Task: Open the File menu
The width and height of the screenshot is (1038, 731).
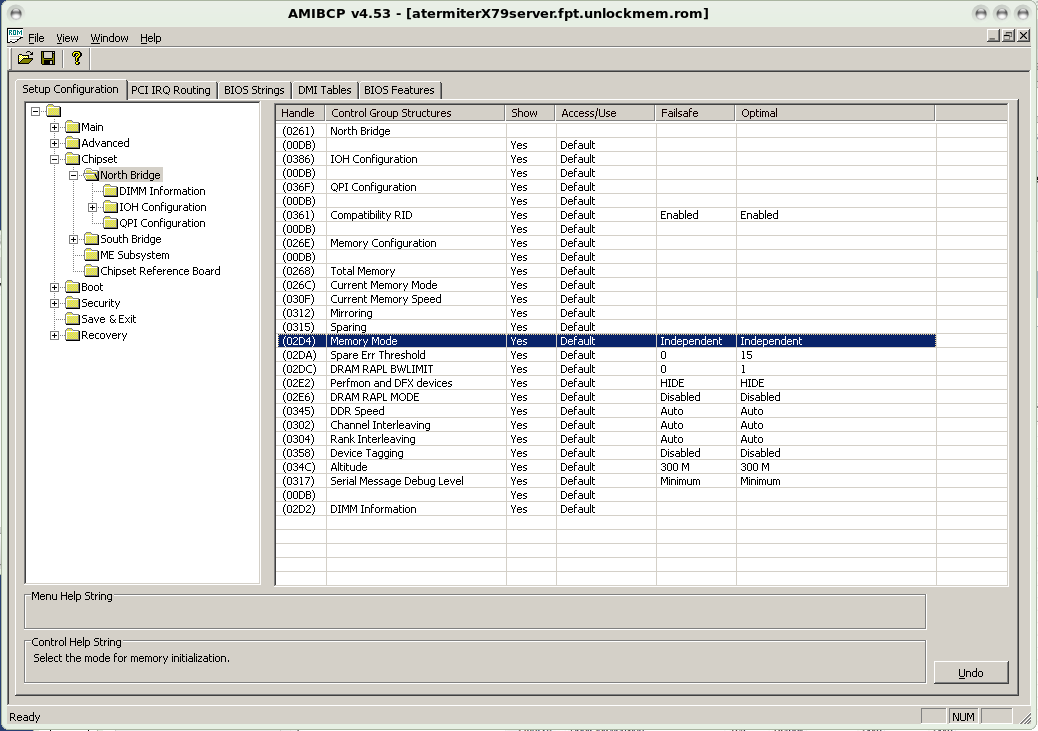Action: tap(36, 38)
